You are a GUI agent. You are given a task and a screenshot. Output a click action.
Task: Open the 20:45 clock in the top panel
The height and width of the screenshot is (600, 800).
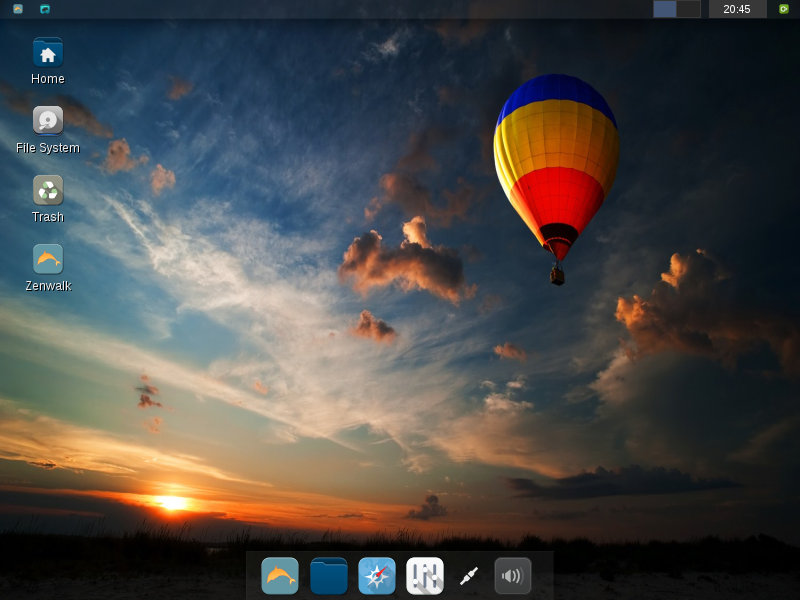pos(737,9)
